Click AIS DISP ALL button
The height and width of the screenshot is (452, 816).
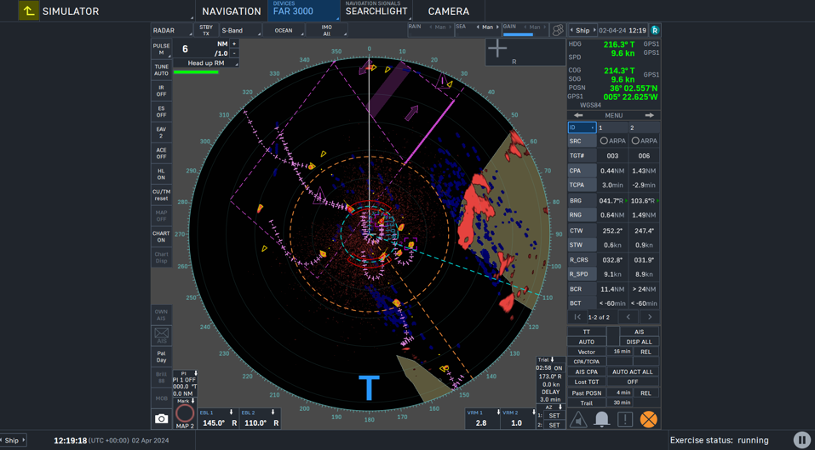click(x=639, y=342)
